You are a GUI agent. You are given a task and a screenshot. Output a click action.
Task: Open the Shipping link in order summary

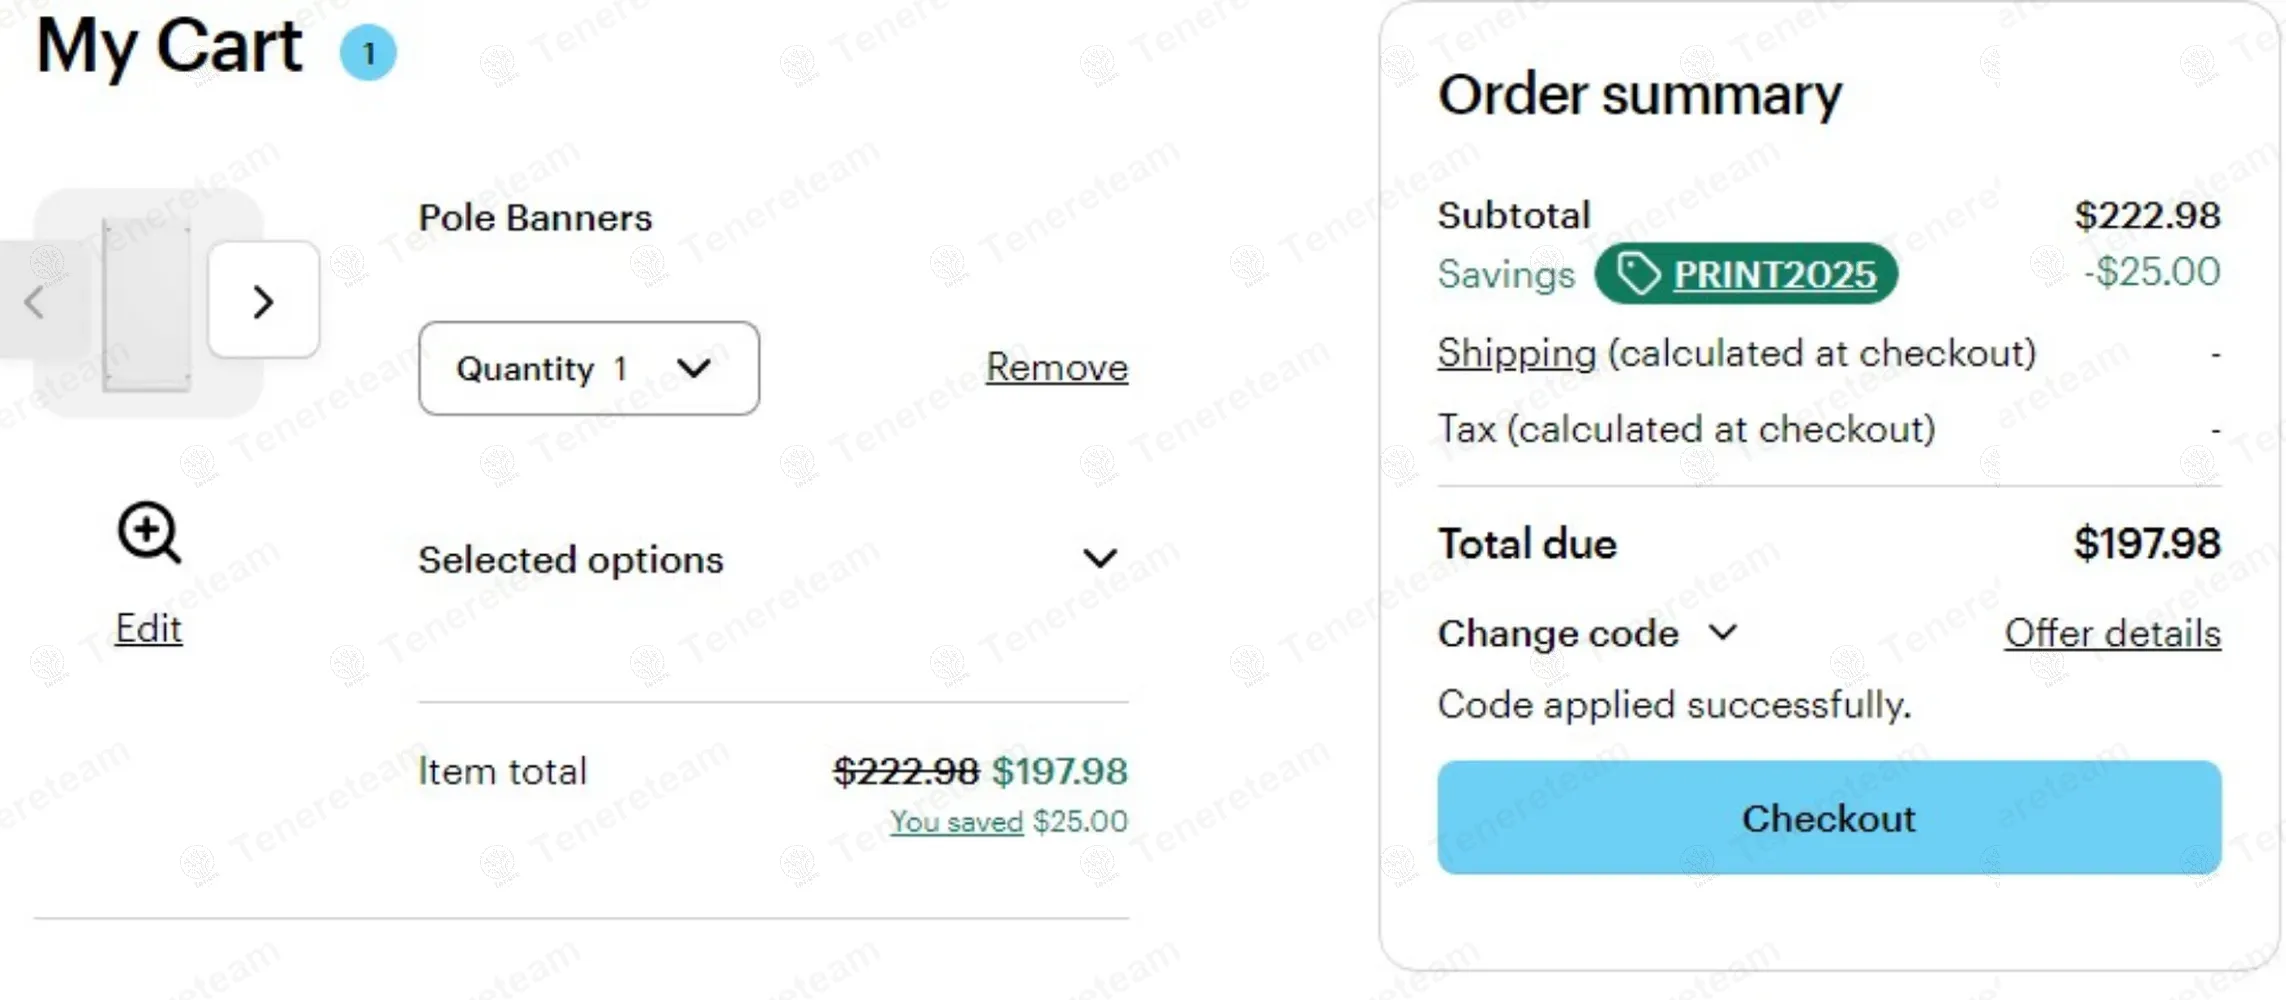[x=1516, y=353]
